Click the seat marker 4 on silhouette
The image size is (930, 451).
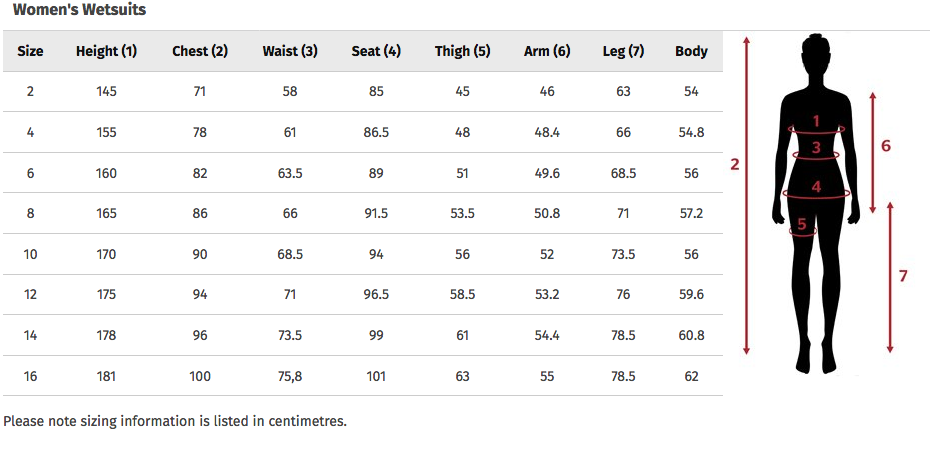pos(816,187)
